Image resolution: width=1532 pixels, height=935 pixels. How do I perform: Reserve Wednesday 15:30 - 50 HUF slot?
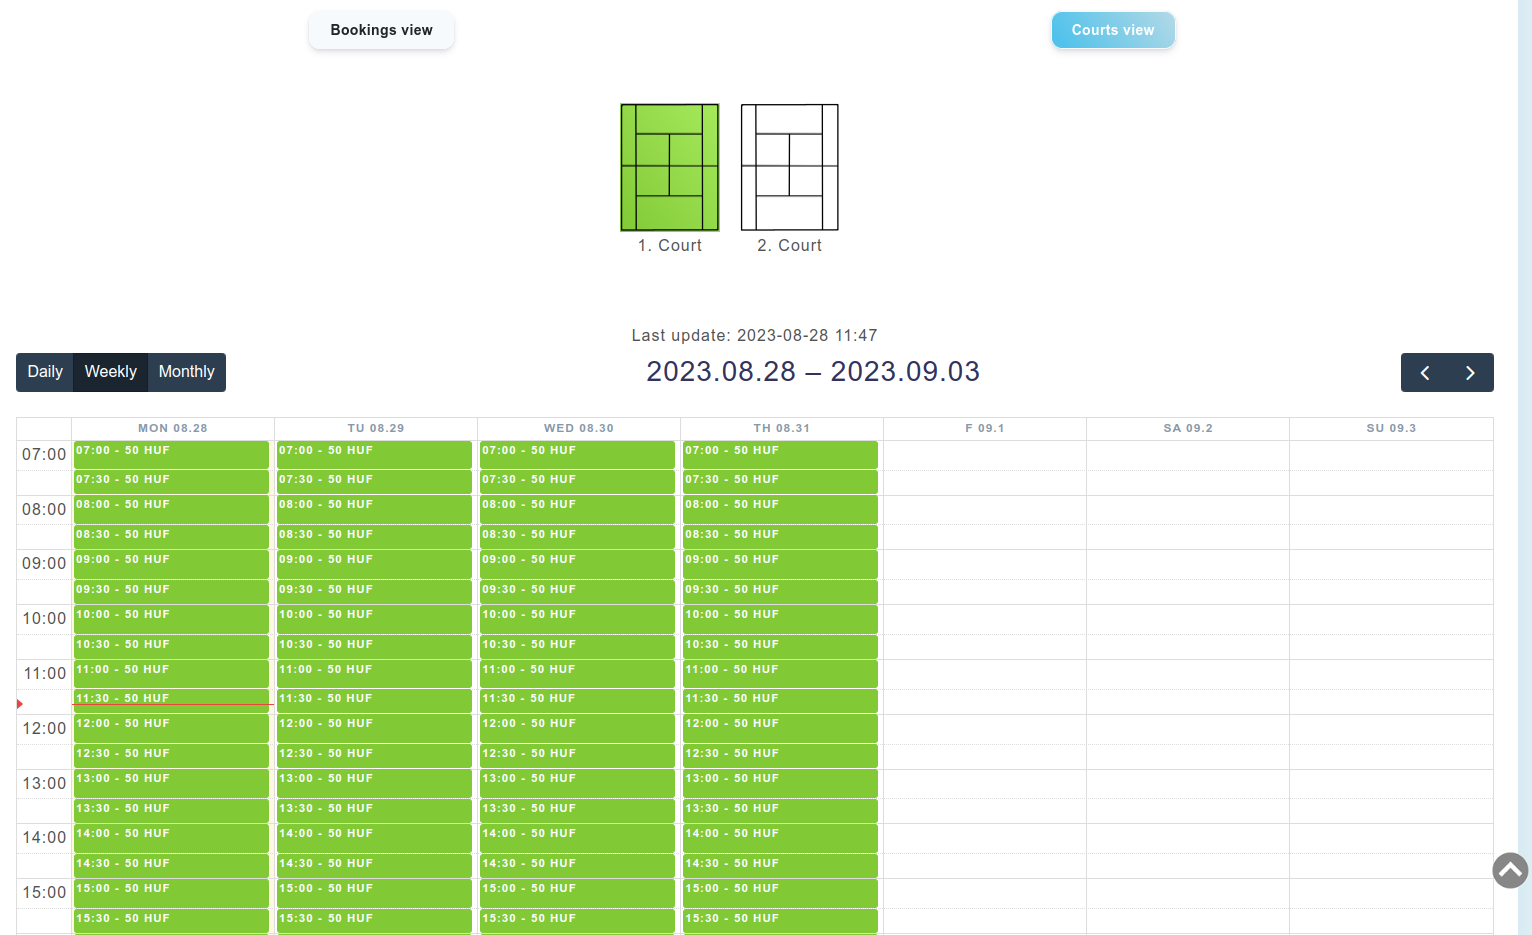[577, 919]
